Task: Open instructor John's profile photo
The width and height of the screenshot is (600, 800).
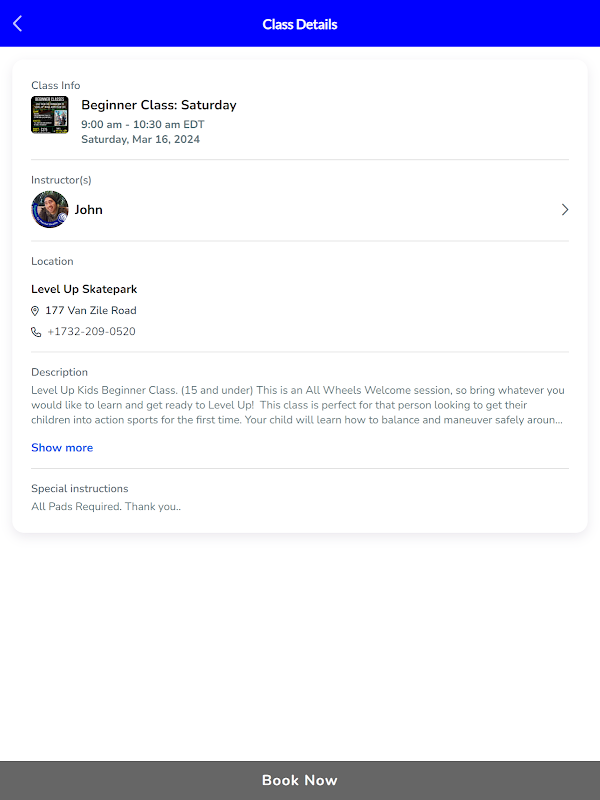Action: click(x=49, y=210)
